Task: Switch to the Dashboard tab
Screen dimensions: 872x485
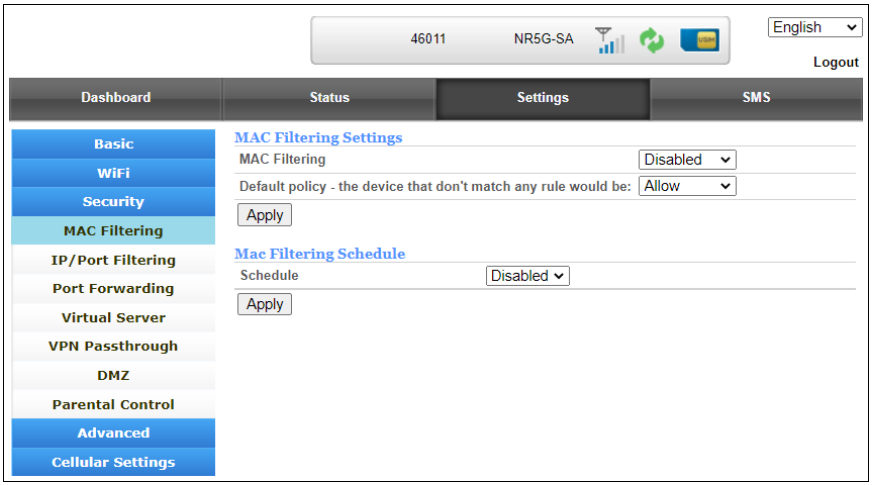Action: pyautogui.click(x=116, y=98)
